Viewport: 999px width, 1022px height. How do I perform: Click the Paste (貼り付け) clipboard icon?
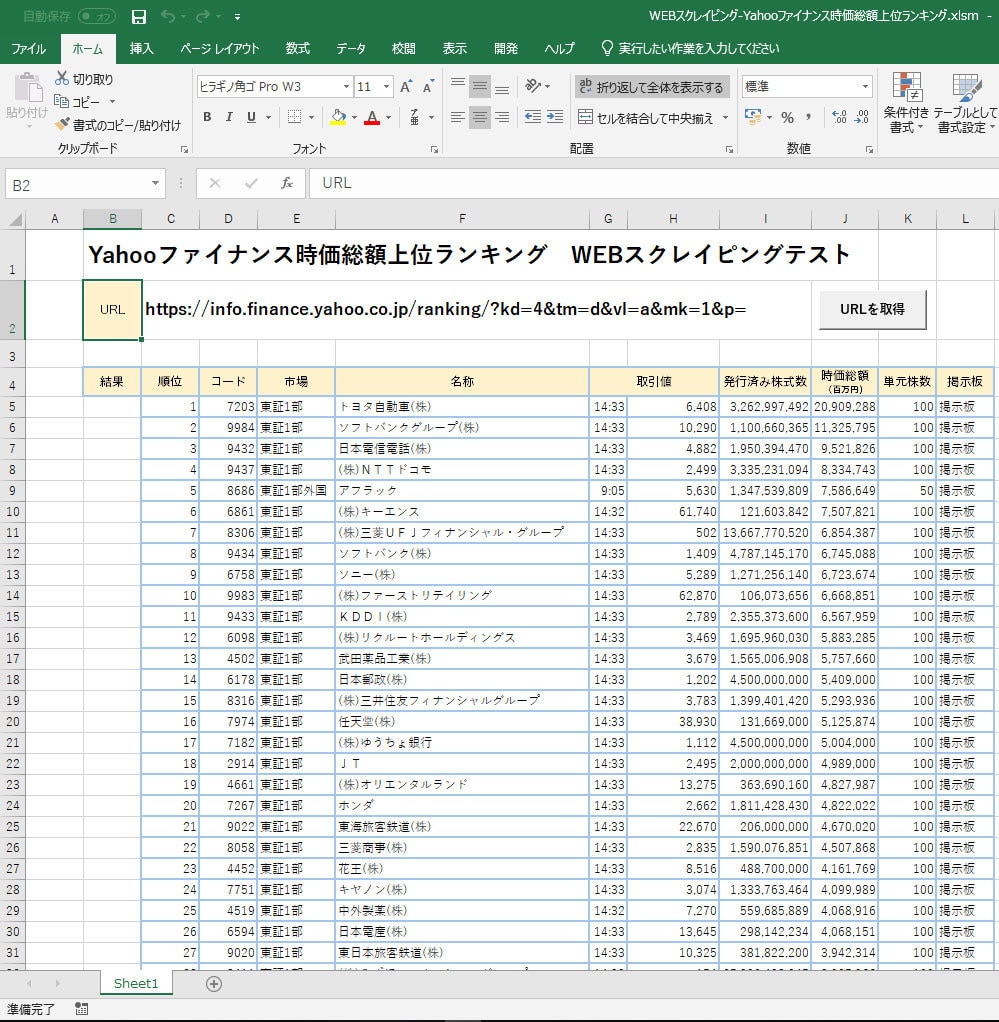[27, 88]
